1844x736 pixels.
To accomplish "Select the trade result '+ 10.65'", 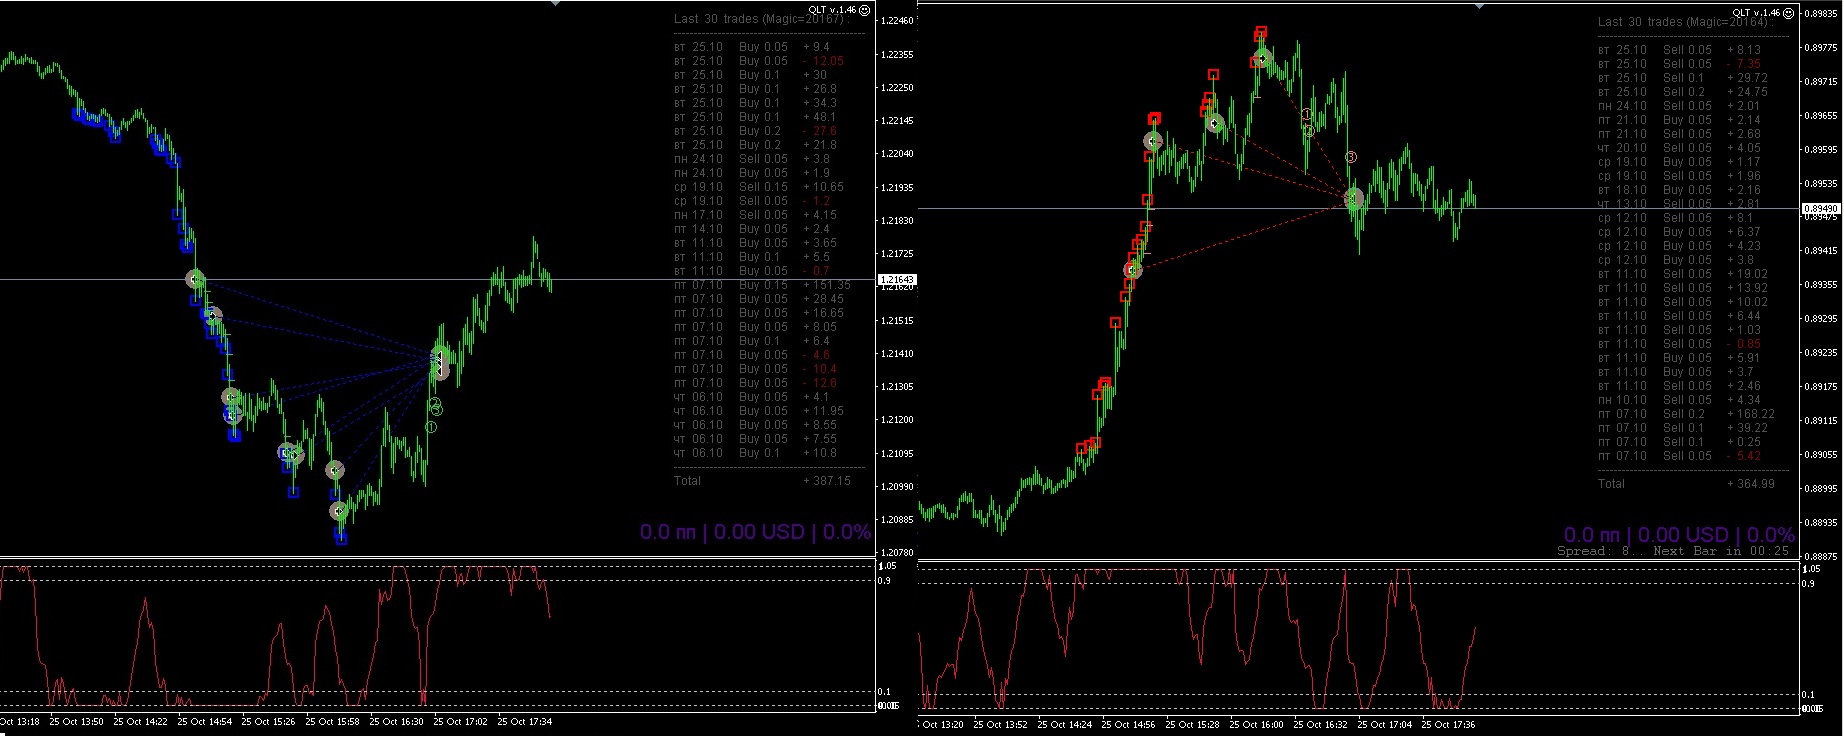I will point(824,187).
